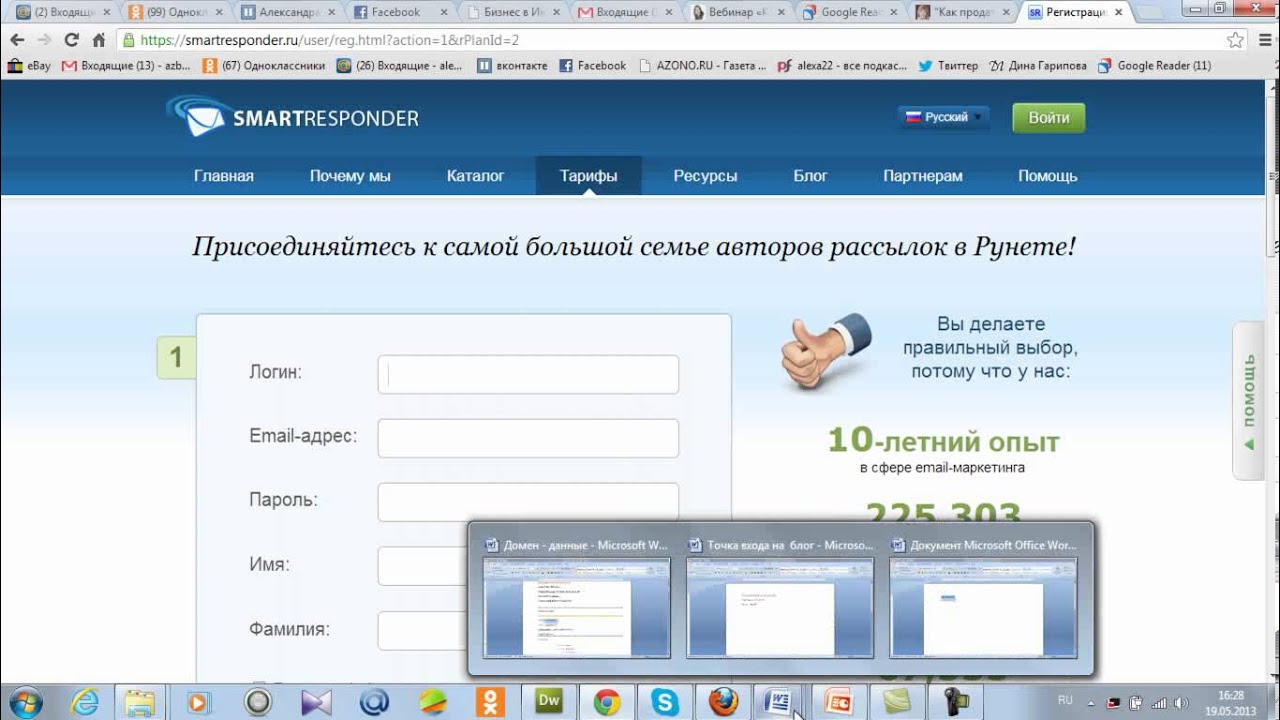1280x720 pixels.
Task: Open вконтакте bookmark
Action: [510, 65]
